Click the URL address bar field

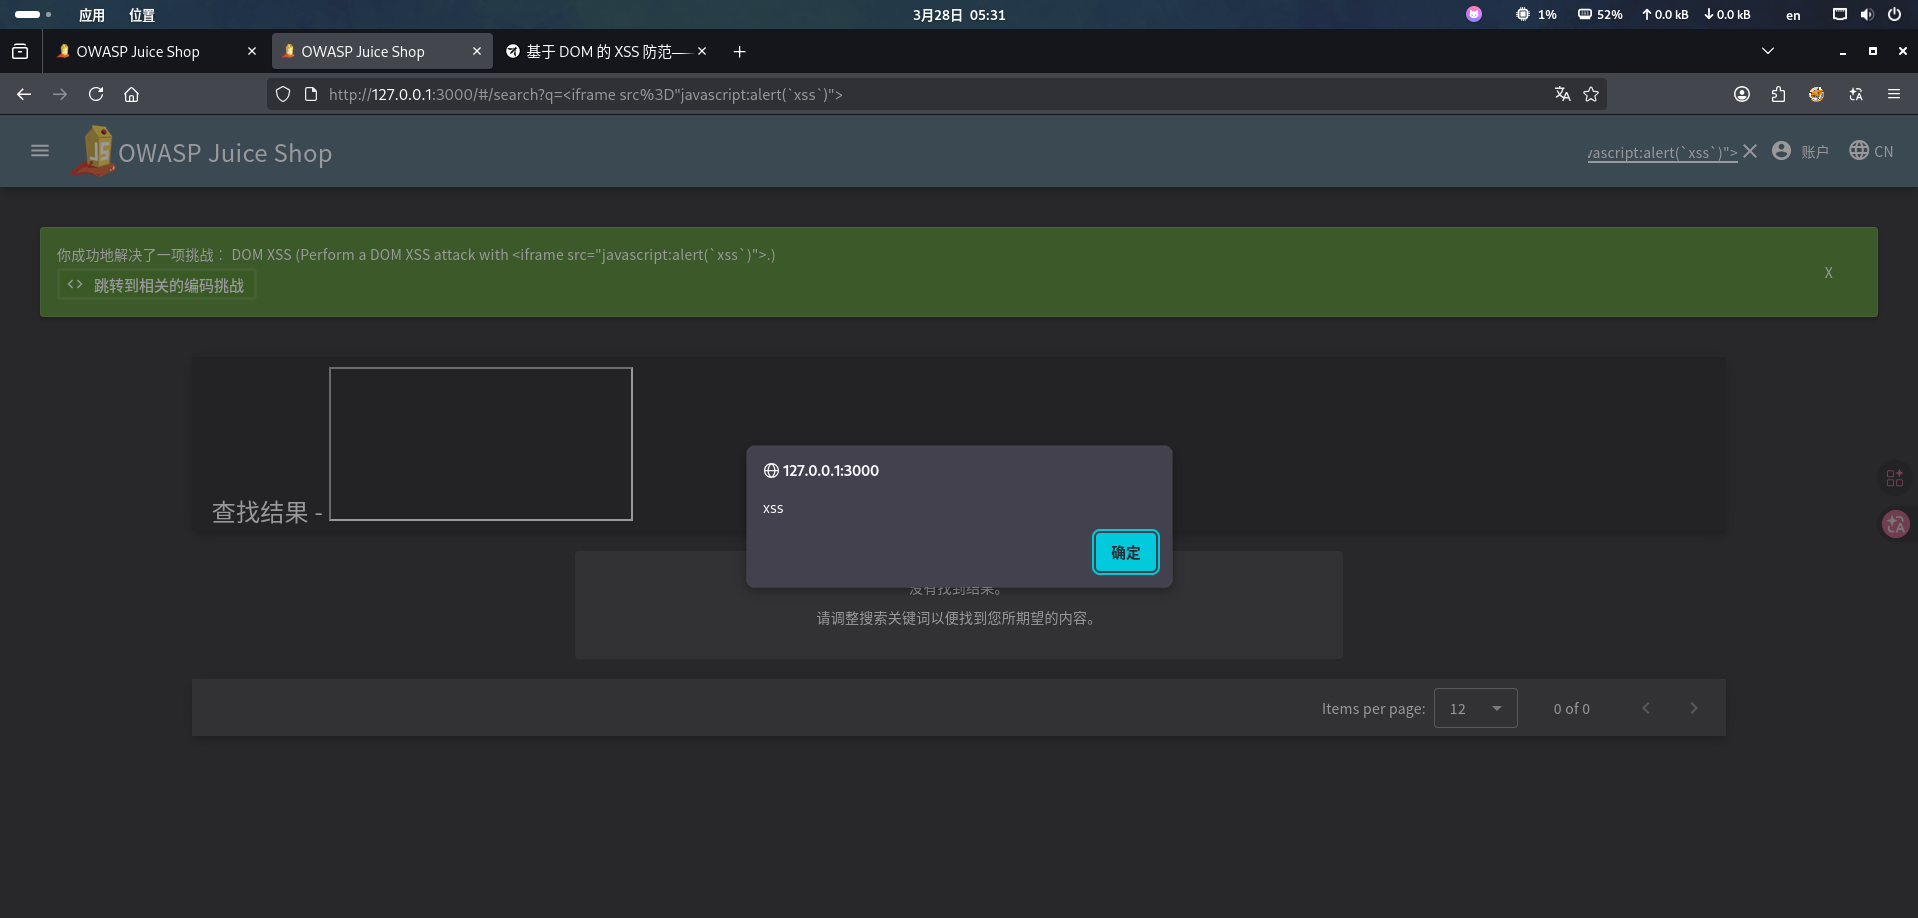pos(936,94)
